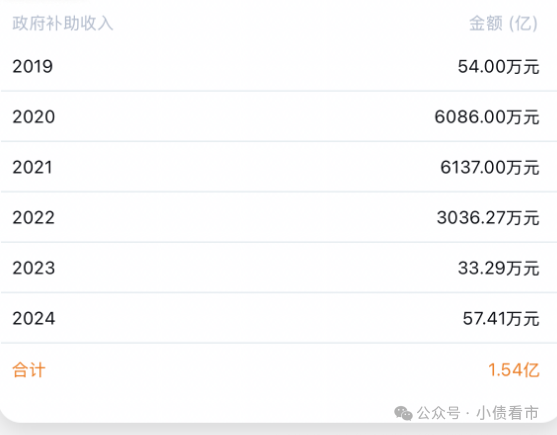Select the 2023 year label

coord(34,268)
